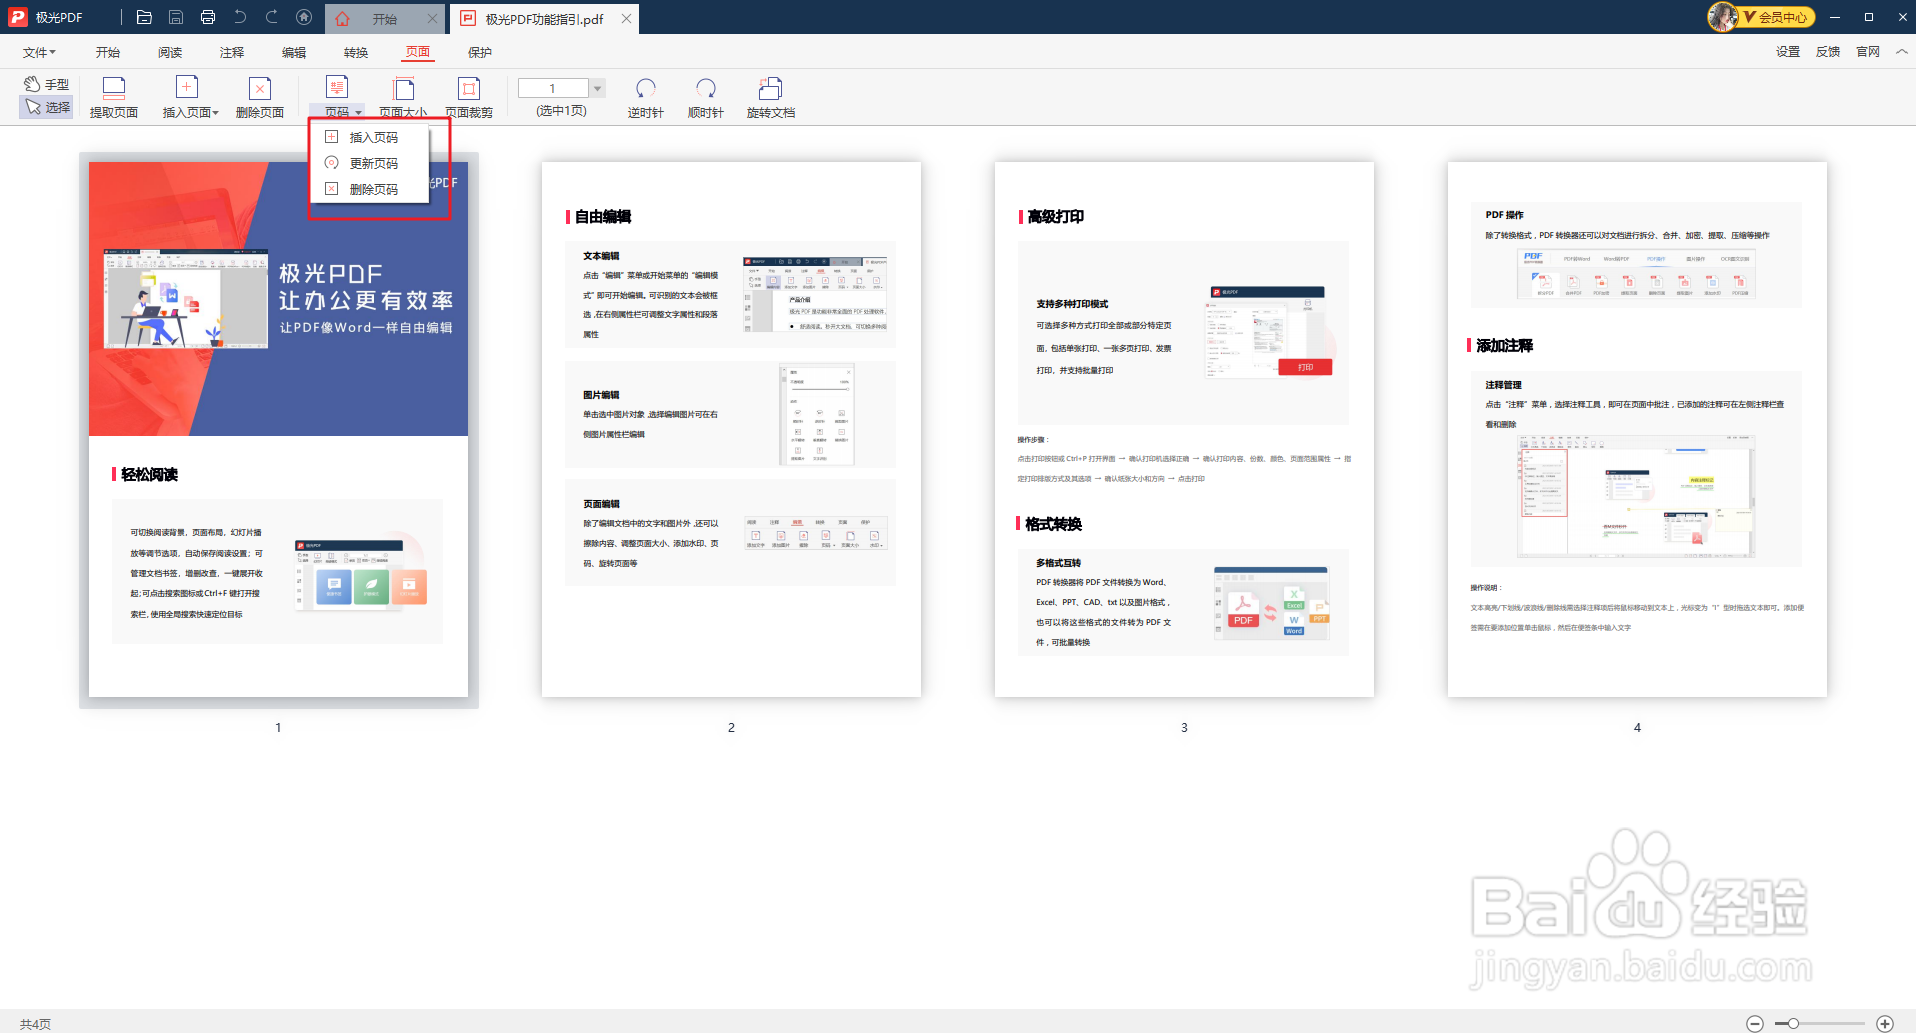Viewport: 1916px width, 1033px height.
Task: Open 反馈 feedback
Action: point(1828,52)
